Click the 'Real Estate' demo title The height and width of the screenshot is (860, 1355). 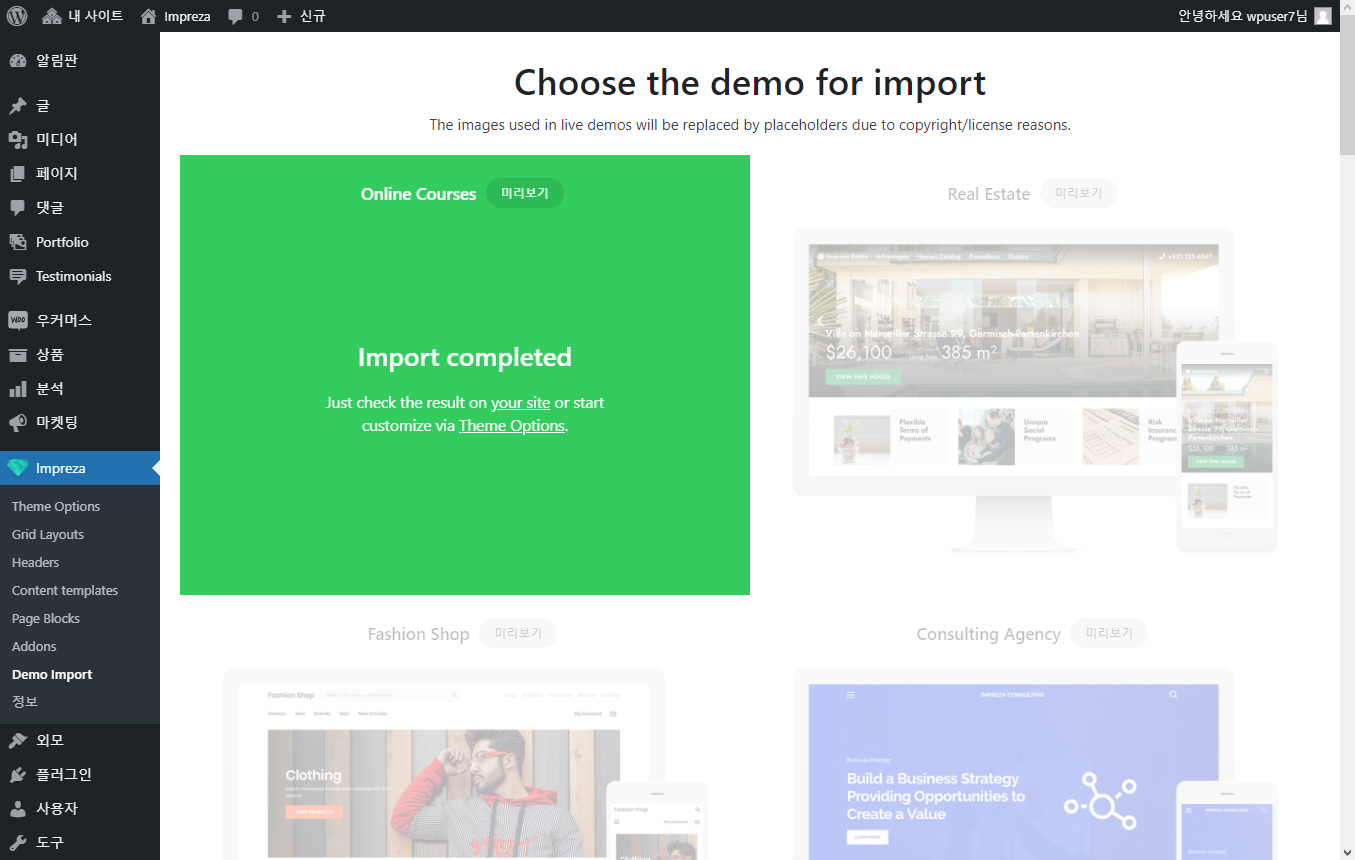pos(989,194)
